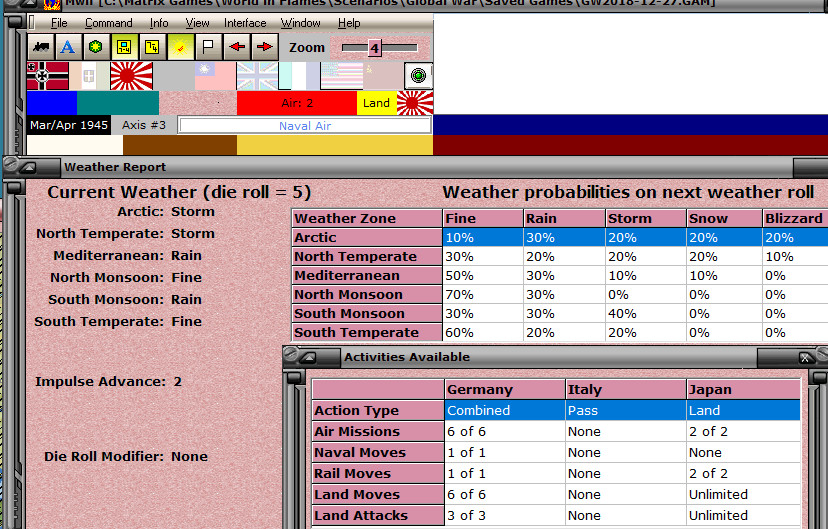Click the blue letter A toolbar icon
The height and width of the screenshot is (529, 828).
pyautogui.click(x=68, y=48)
